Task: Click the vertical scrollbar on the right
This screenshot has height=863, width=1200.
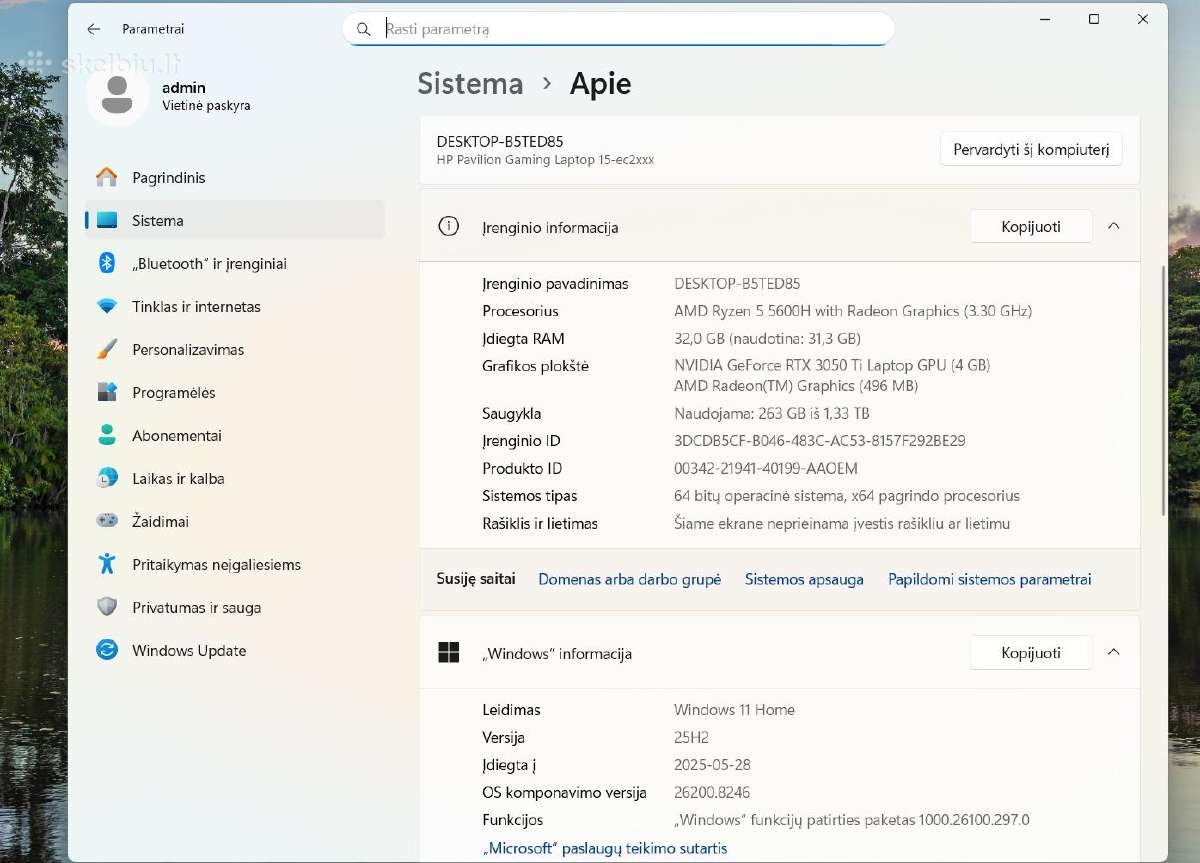Action: 1162,390
